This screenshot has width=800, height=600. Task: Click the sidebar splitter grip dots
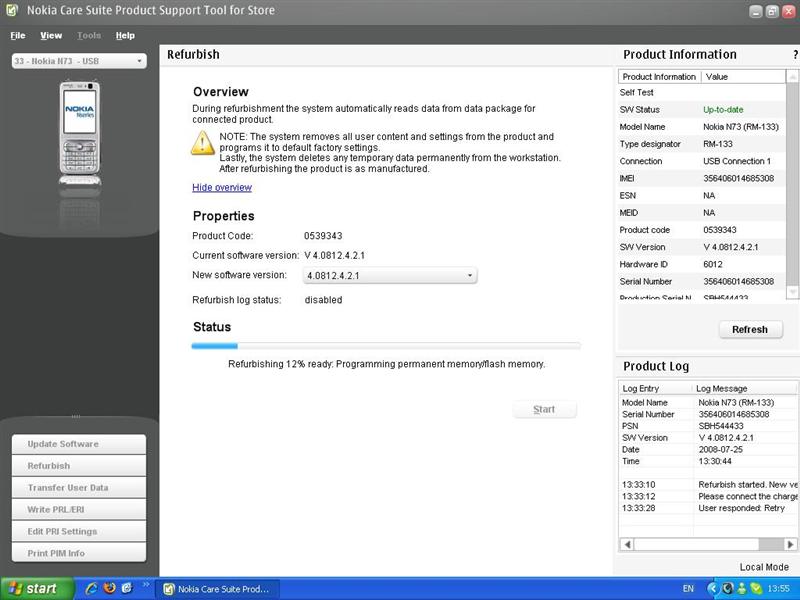[76, 417]
